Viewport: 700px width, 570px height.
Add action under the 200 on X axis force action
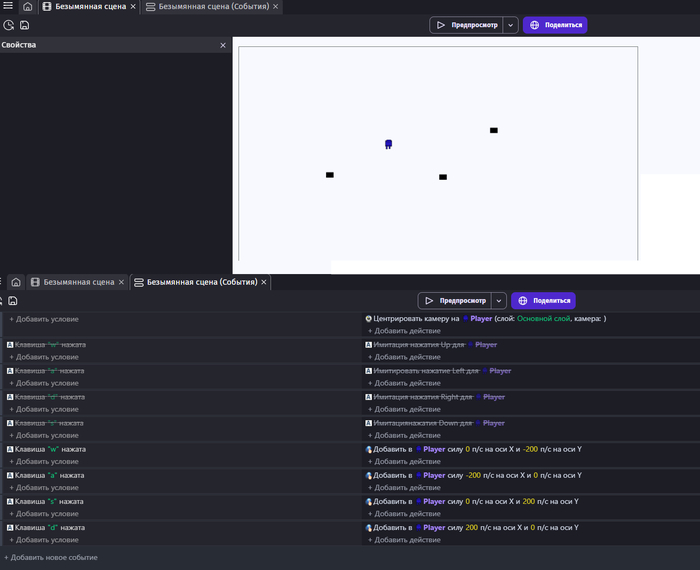click(404, 540)
